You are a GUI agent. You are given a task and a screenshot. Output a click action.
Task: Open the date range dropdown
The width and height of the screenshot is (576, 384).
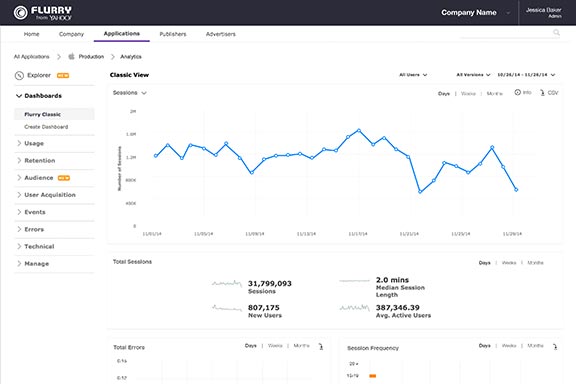coord(526,75)
